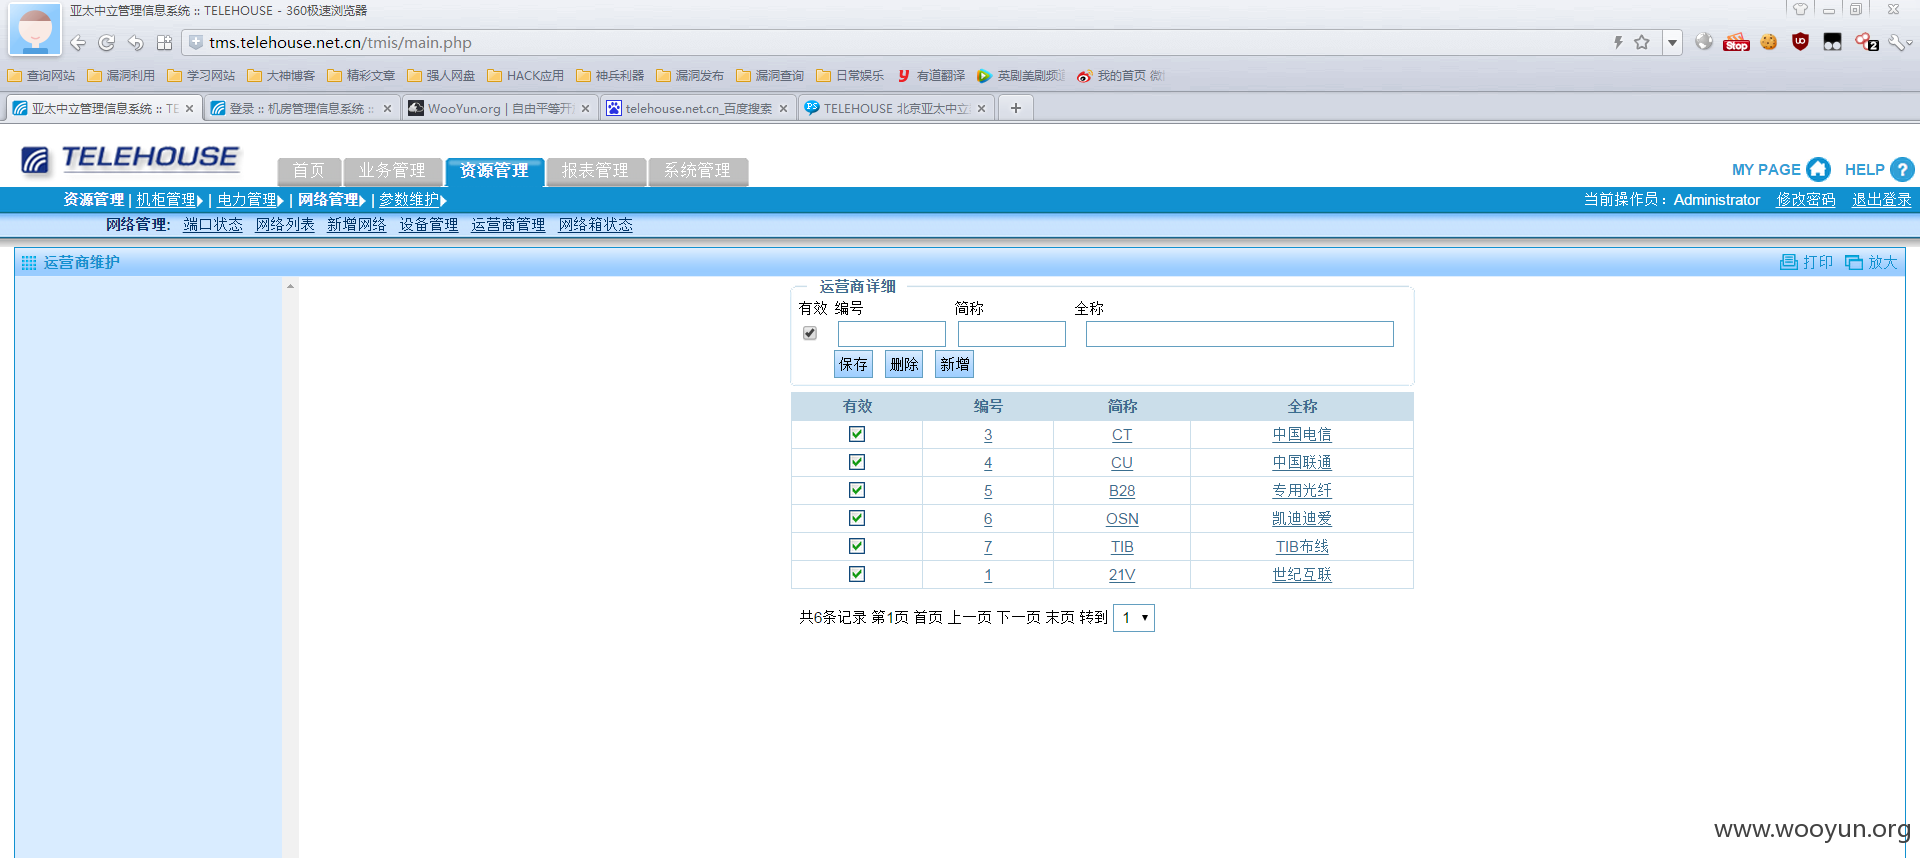Click the 全称 input field
1920x858 pixels.
(1240, 334)
